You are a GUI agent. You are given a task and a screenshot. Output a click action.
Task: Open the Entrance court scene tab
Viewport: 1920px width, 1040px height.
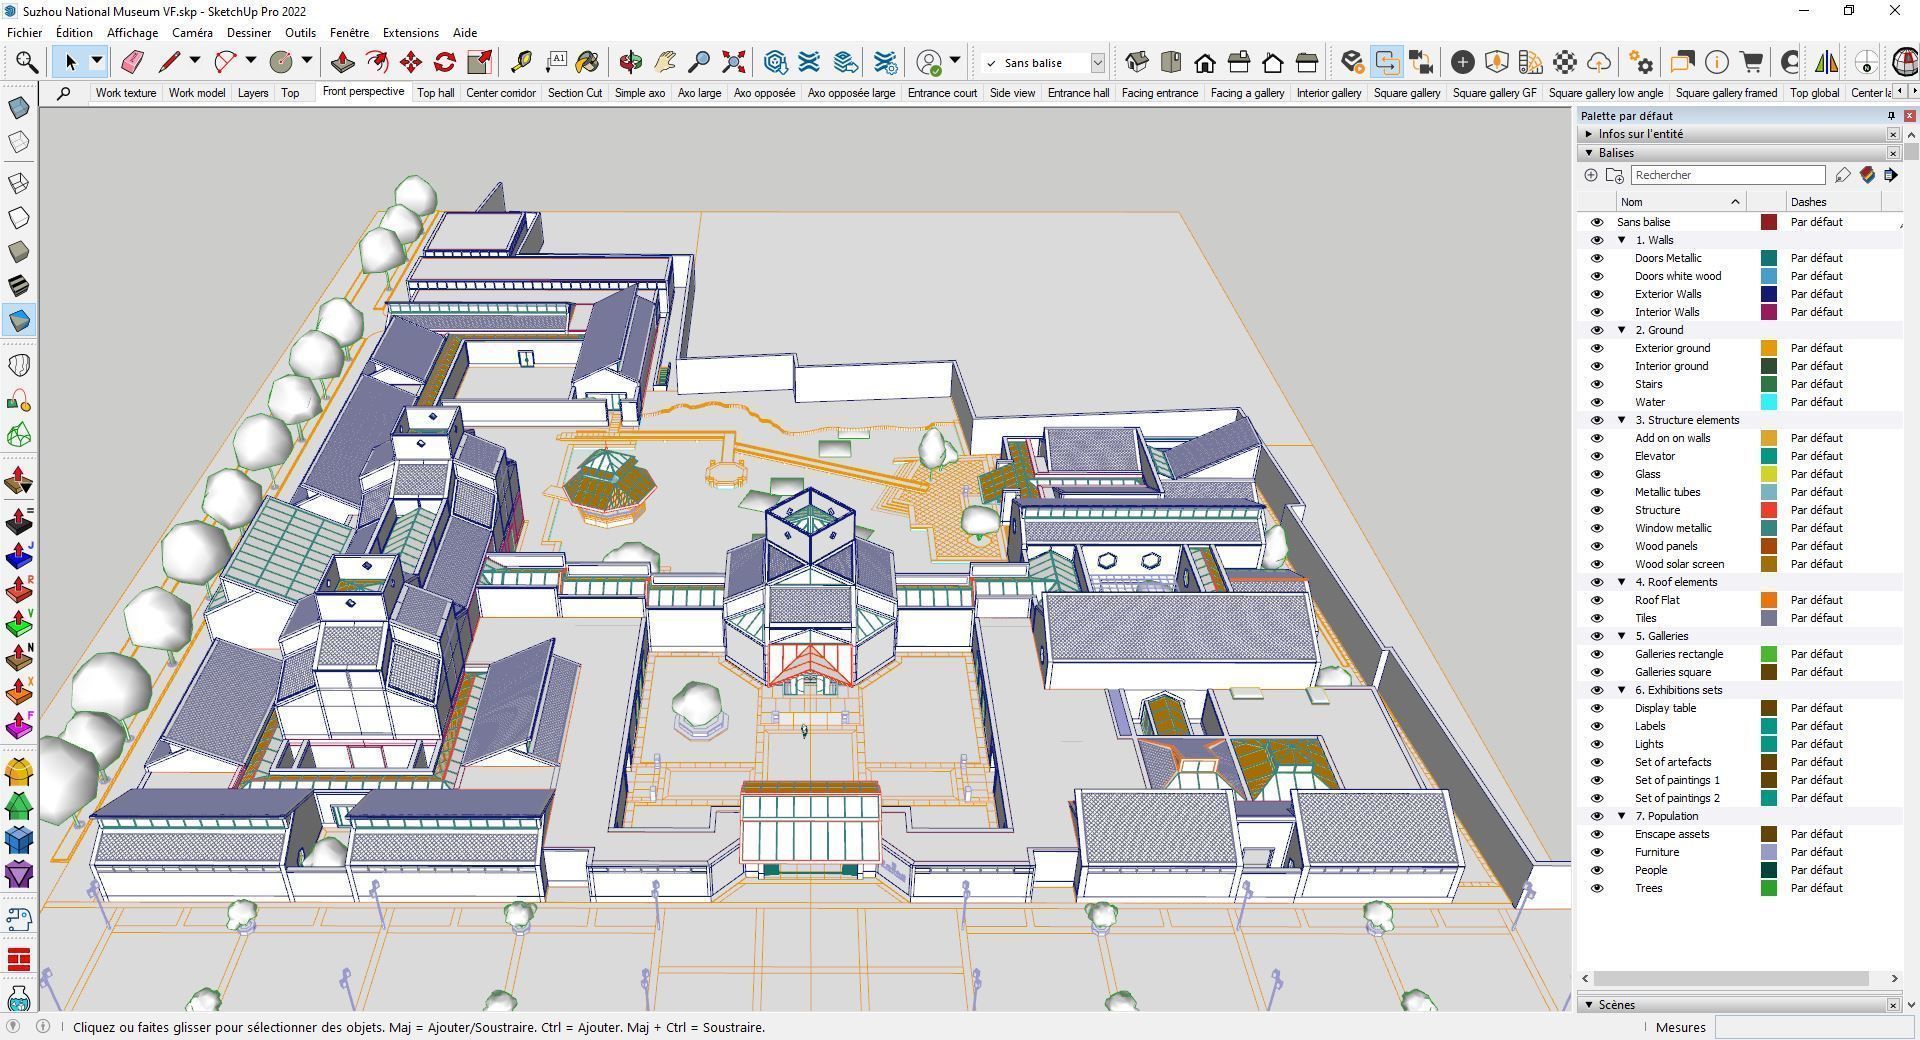coord(942,93)
